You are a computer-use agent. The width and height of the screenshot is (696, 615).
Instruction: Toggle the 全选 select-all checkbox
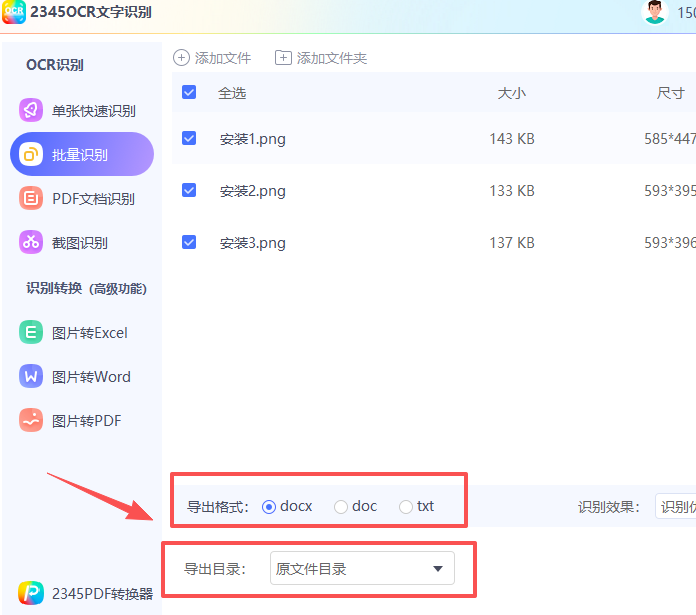click(189, 93)
